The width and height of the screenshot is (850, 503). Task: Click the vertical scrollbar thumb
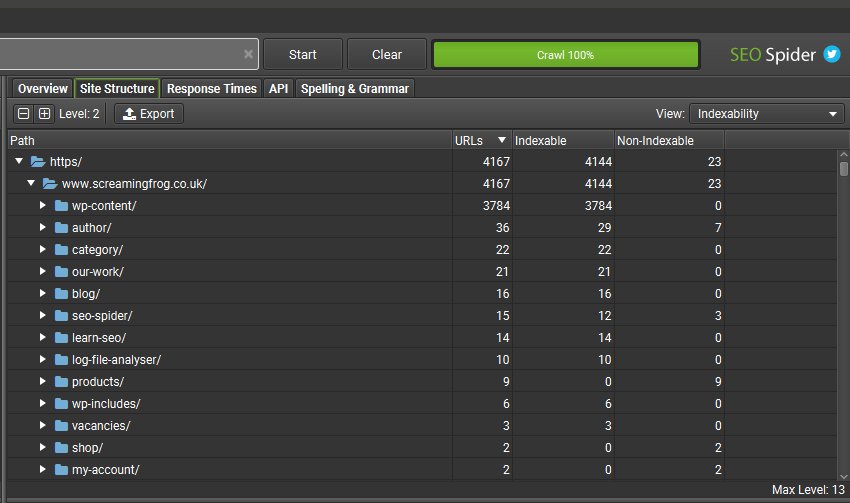(843, 169)
